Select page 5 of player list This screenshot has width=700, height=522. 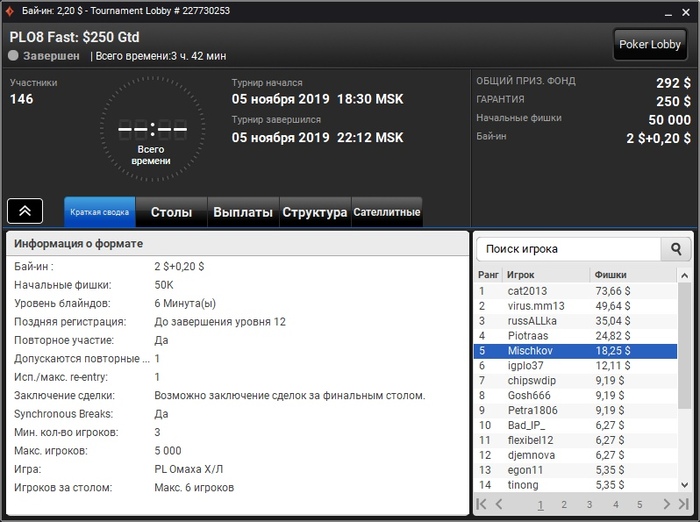tap(639, 505)
